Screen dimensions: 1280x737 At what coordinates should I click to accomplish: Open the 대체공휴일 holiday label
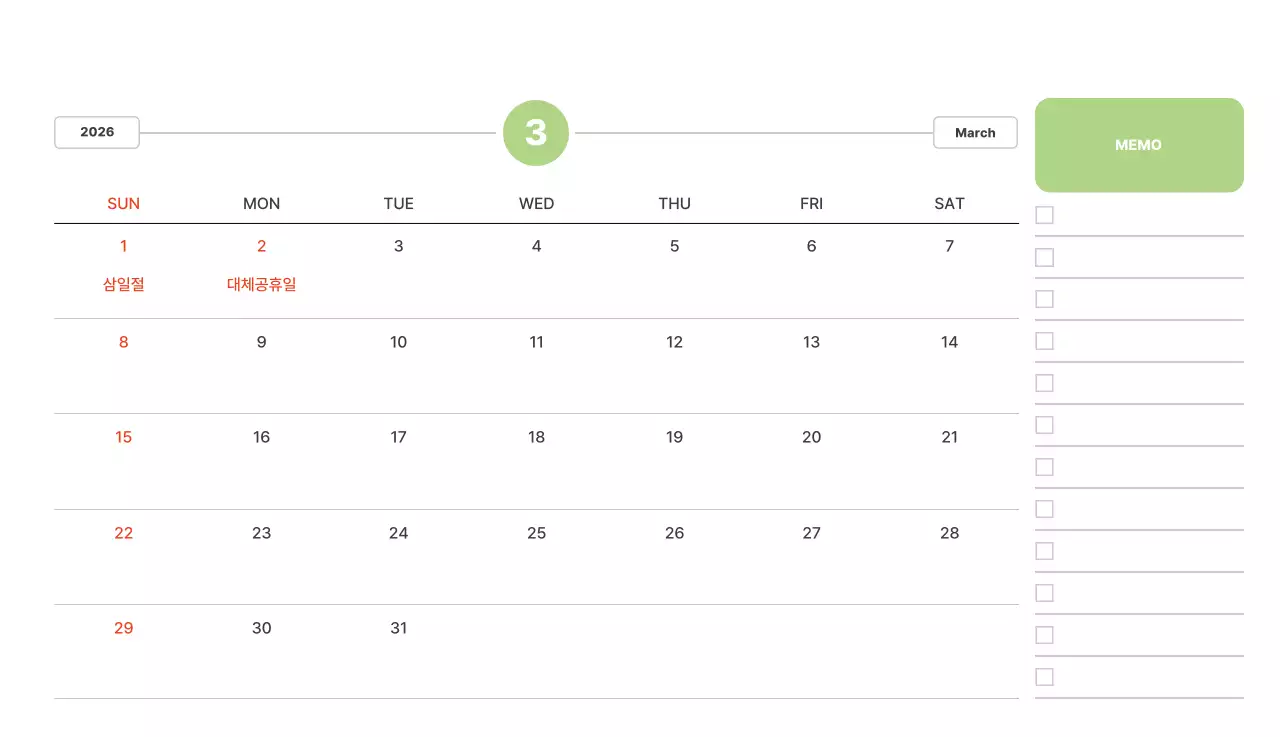coord(261,284)
